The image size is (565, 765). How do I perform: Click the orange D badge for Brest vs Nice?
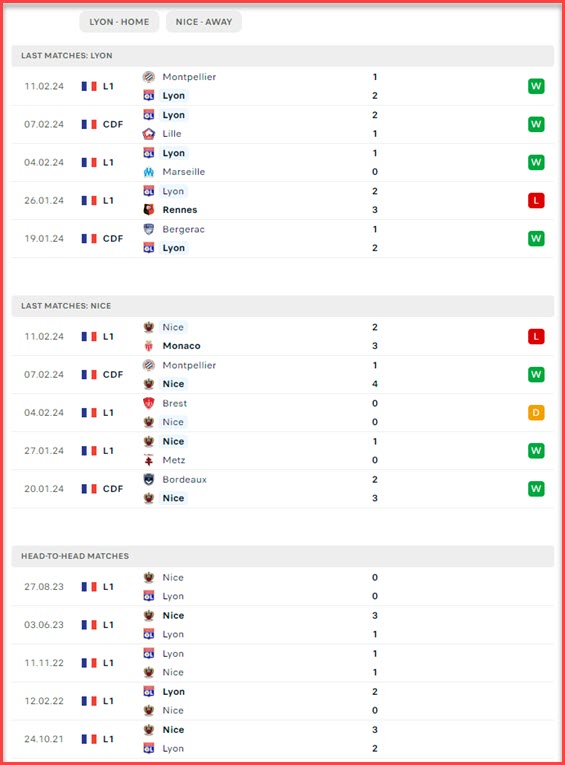pyautogui.click(x=536, y=413)
